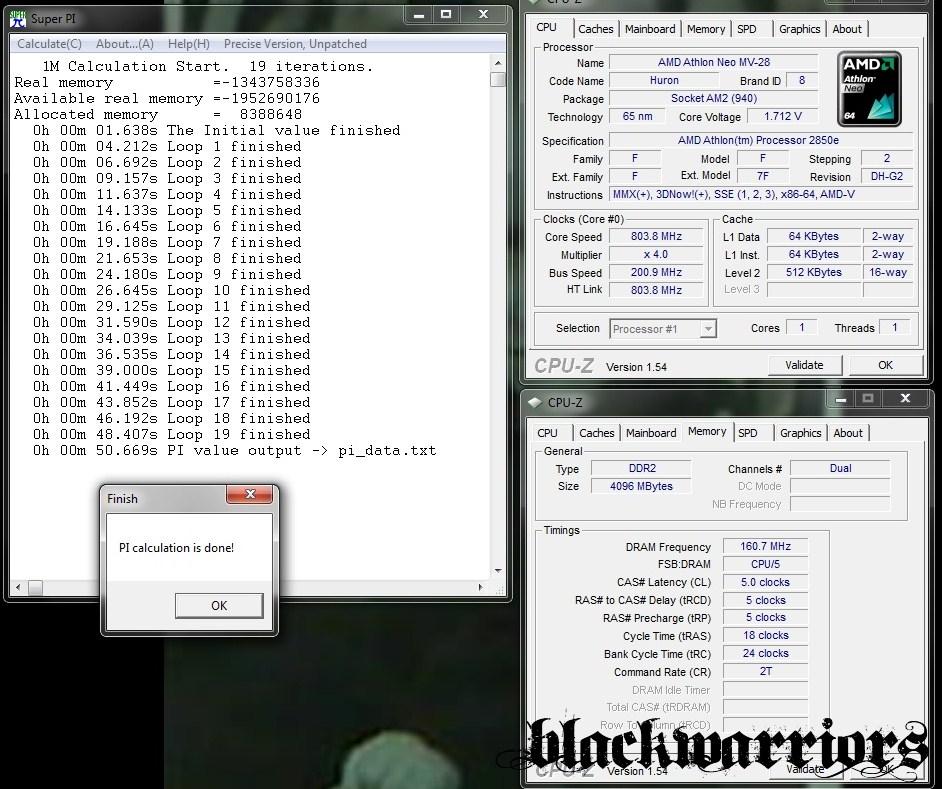Click scroll up arrow in Super PI window
Image resolution: width=942 pixels, height=789 pixels.
pyautogui.click(x=498, y=62)
